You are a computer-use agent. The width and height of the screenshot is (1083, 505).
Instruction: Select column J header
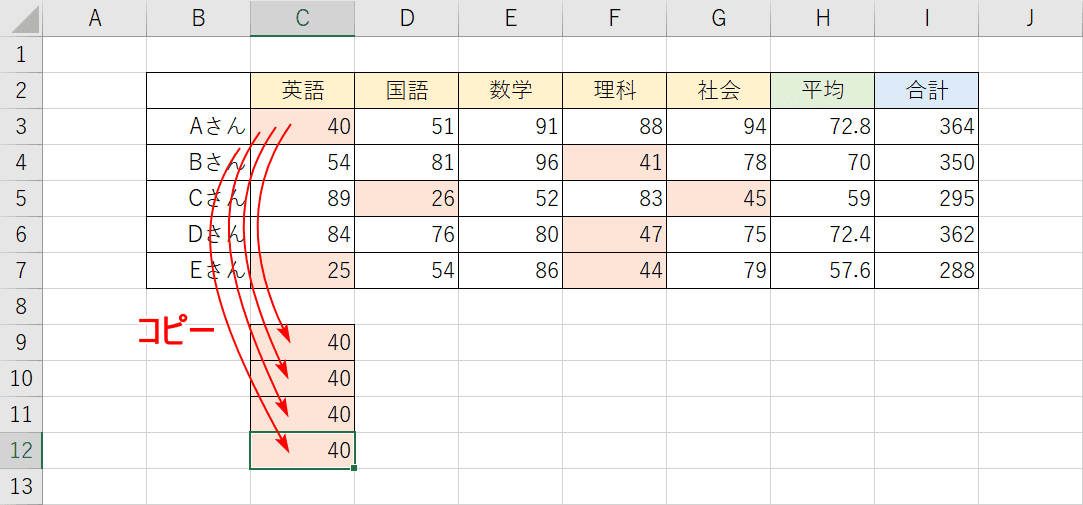point(1031,18)
